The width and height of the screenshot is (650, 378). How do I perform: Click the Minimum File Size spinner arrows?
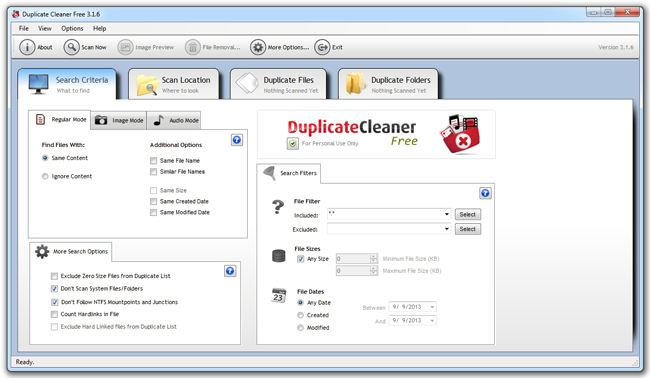pyautogui.click(x=374, y=259)
